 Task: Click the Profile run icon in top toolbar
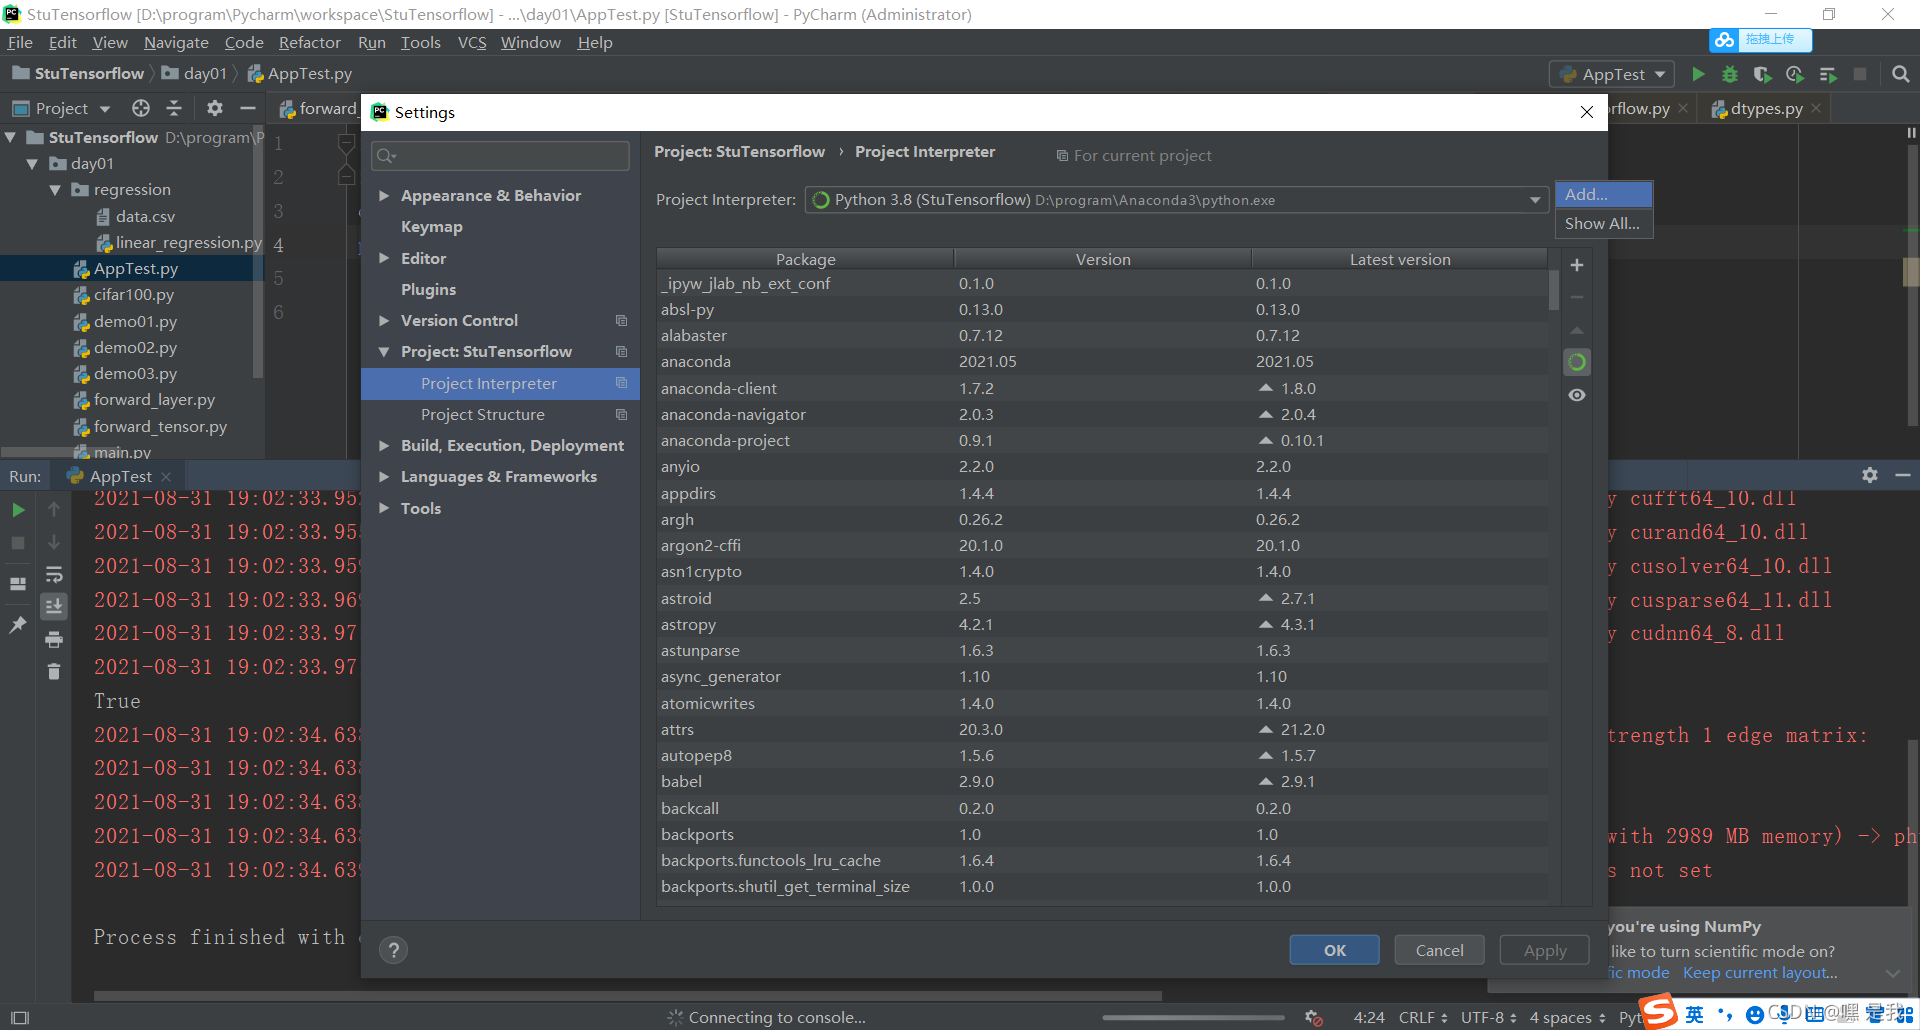click(x=1795, y=74)
